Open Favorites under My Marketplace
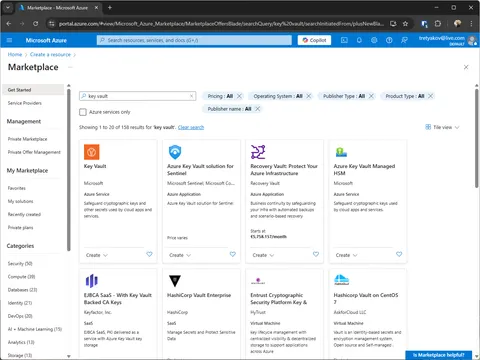This screenshot has width=480, height=360. [17, 188]
